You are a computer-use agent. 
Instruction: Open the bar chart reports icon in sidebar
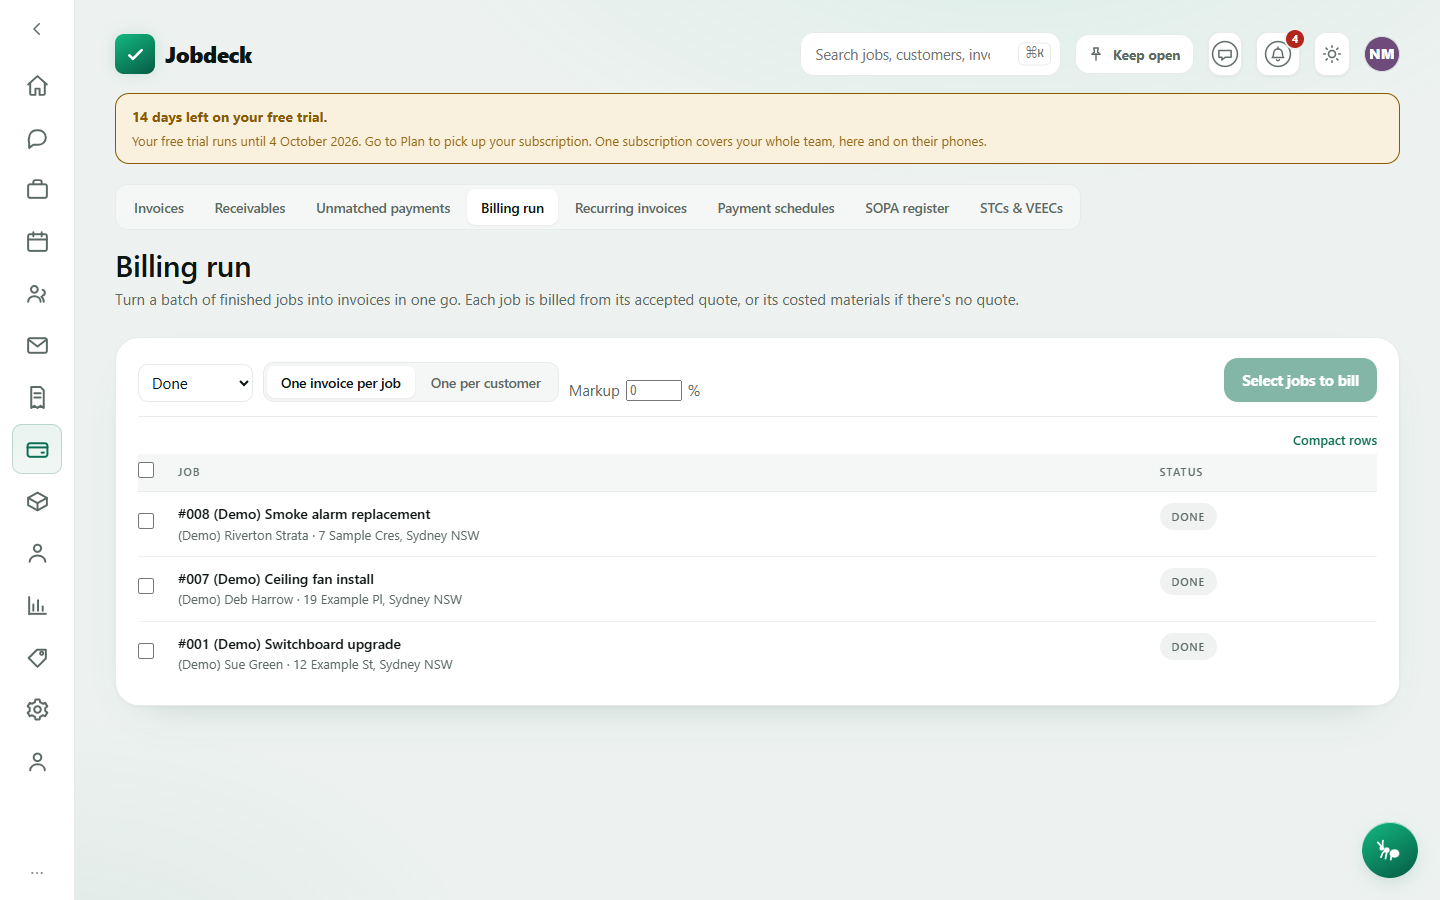click(x=37, y=606)
